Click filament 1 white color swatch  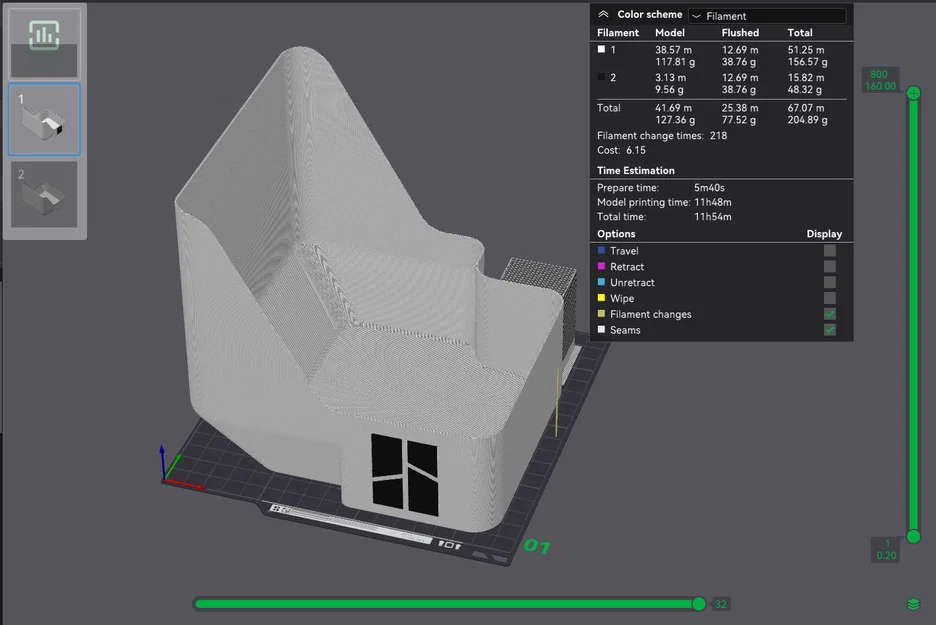coord(601,50)
